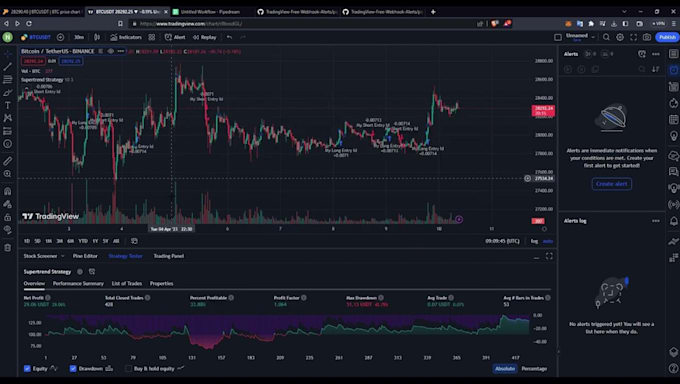The width and height of the screenshot is (680, 384).
Task: Open Alerts log more options menu
Action: tap(656, 221)
